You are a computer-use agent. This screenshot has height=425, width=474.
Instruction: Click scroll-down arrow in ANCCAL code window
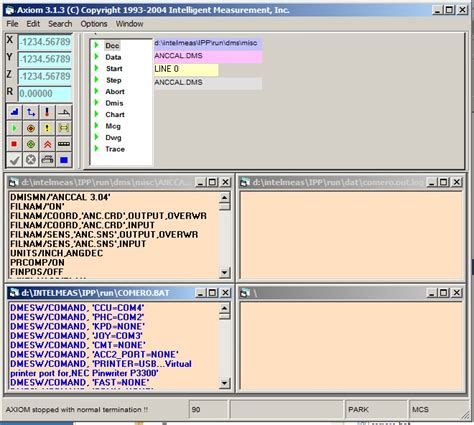[x=224, y=273]
